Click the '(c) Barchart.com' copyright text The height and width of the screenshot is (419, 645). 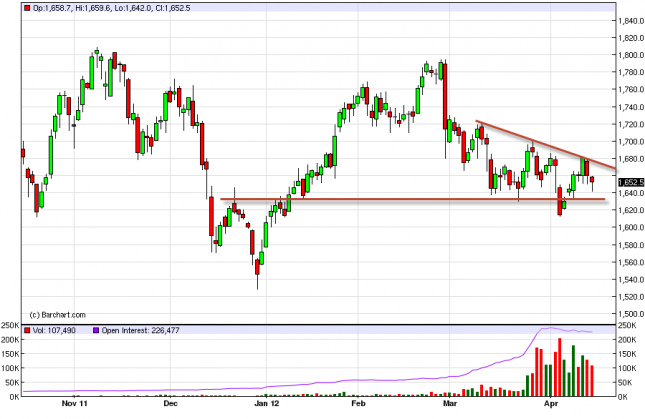(58, 315)
